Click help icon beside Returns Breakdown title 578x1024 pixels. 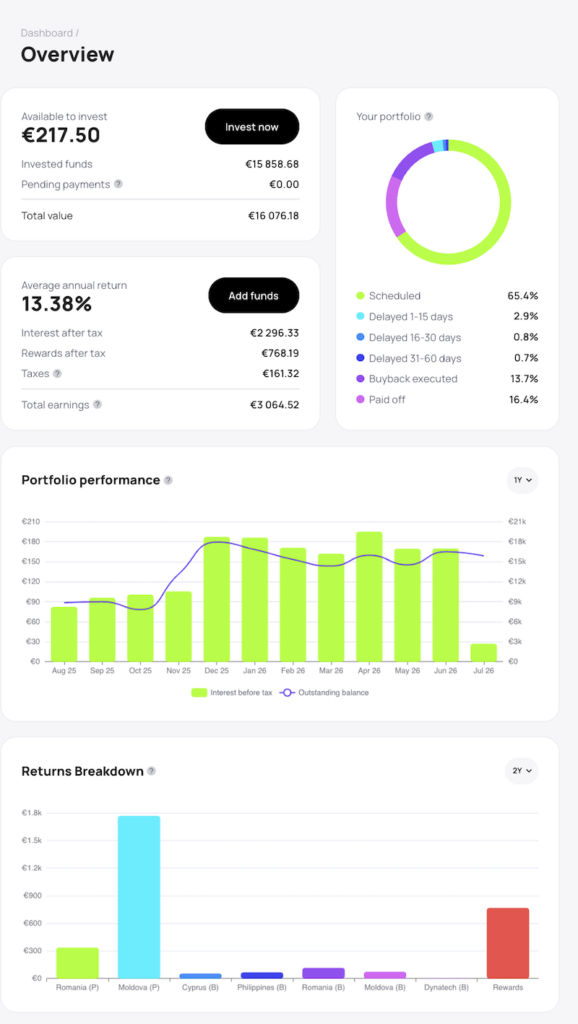(x=152, y=771)
